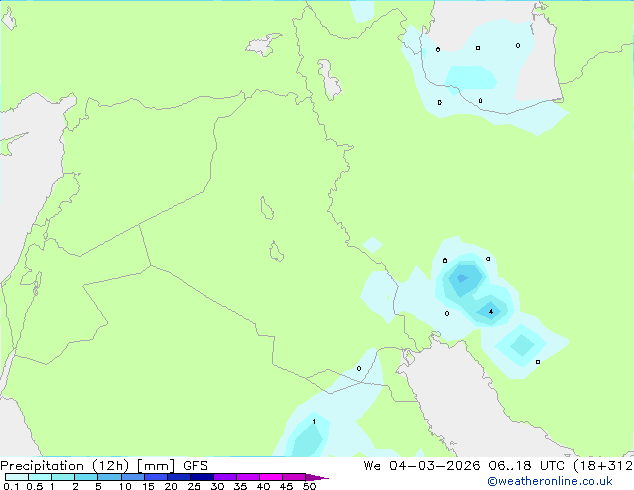
Task: Select the 5–10 mm legend swatch
Action: pyautogui.click(x=109, y=477)
